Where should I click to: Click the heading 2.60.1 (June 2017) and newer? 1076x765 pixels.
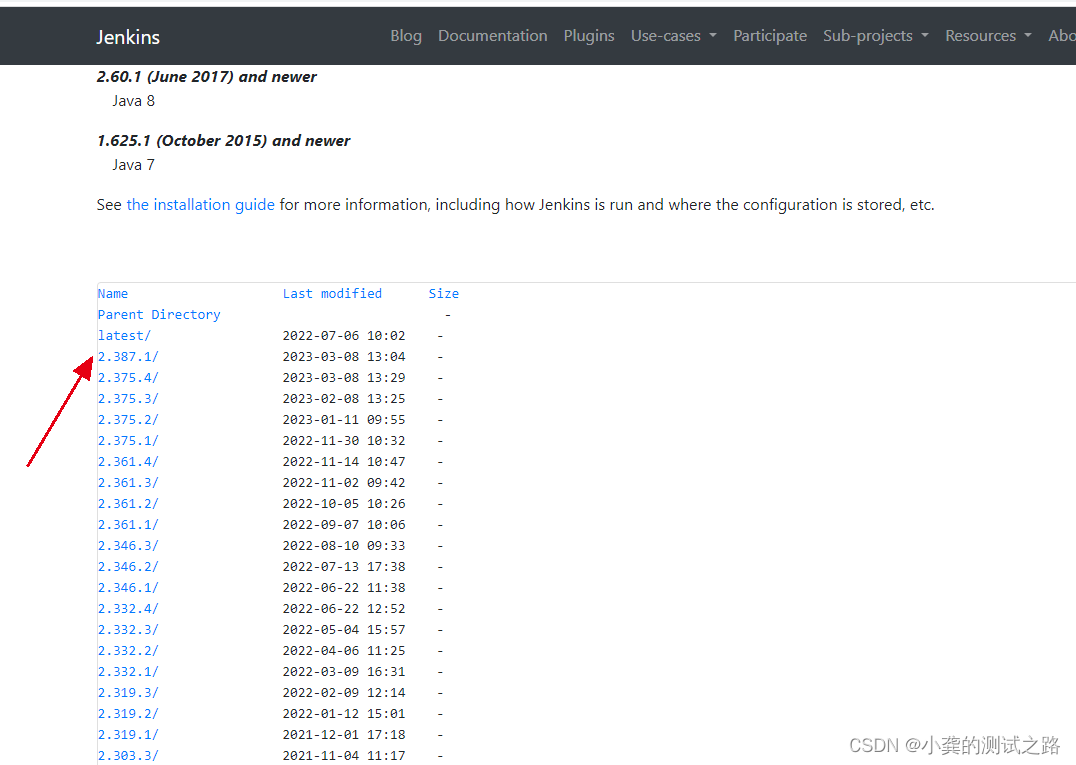pos(207,77)
